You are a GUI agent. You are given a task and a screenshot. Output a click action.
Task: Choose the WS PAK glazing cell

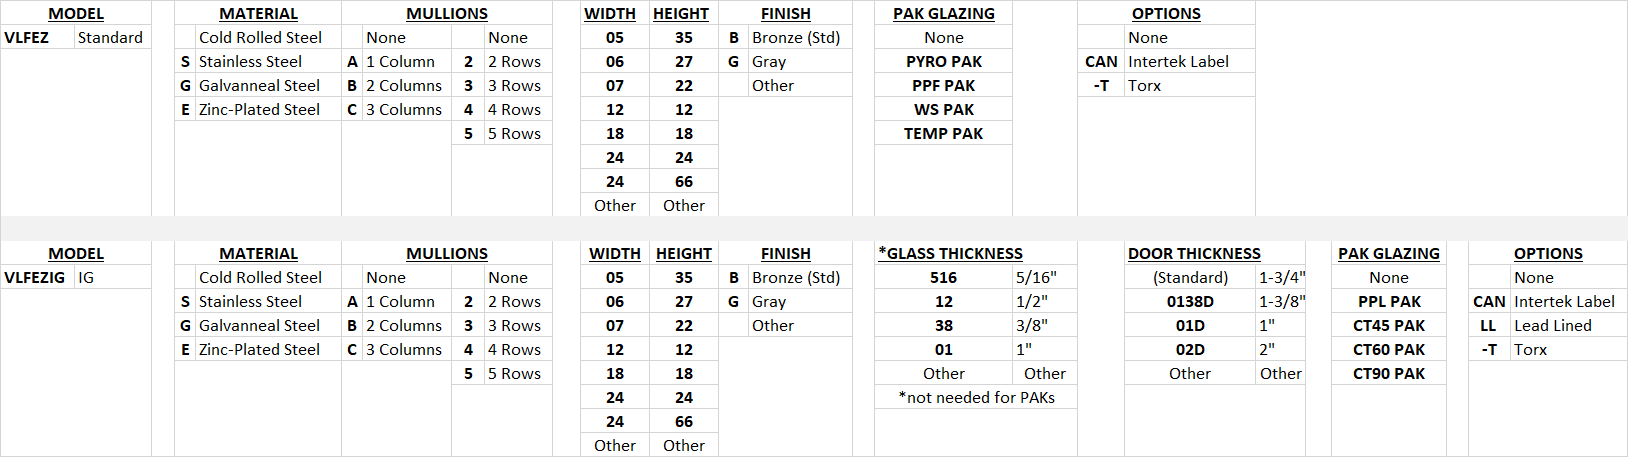point(943,110)
